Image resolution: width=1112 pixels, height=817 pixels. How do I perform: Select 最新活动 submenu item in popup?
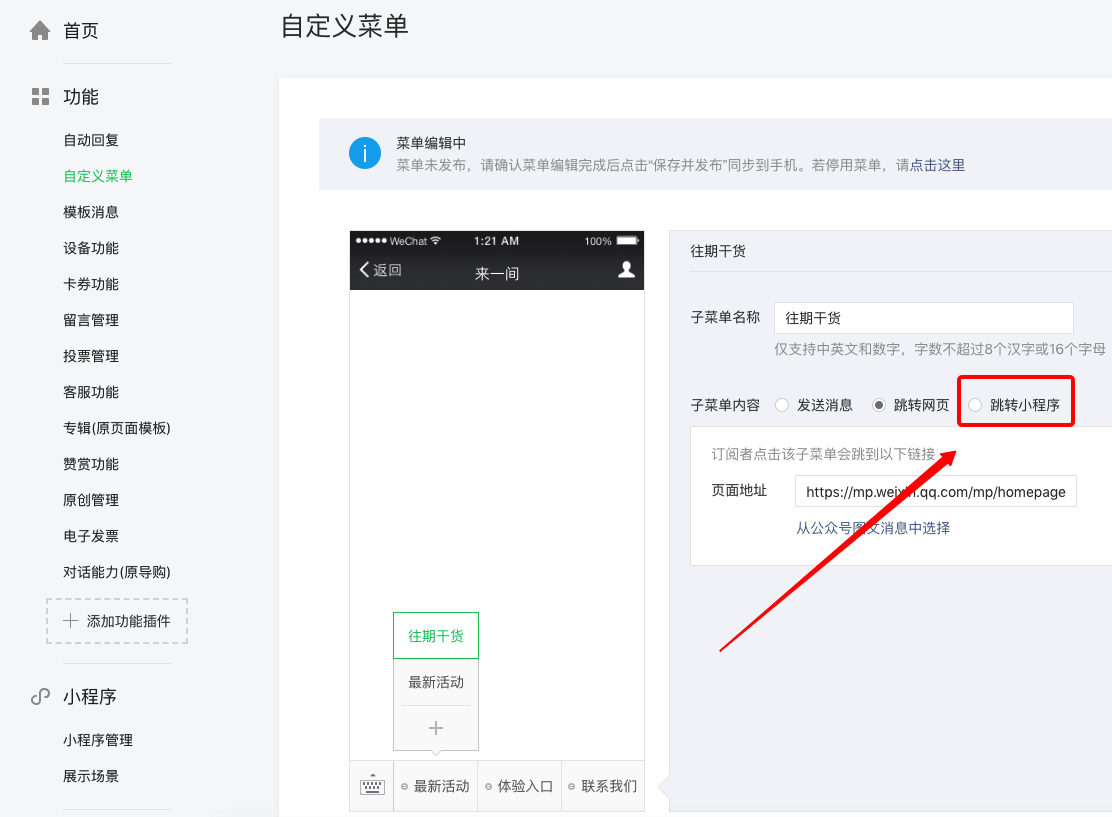click(436, 682)
